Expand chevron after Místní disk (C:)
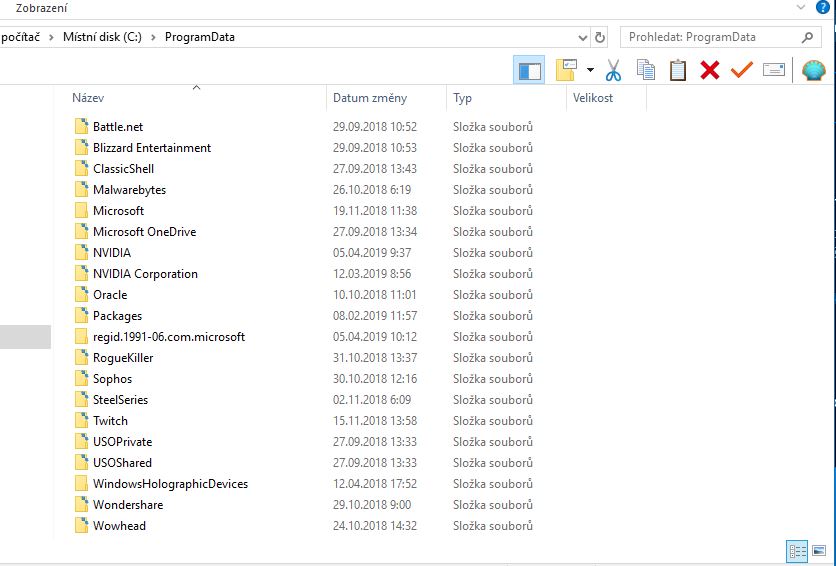This screenshot has width=836, height=566. coord(153,37)
